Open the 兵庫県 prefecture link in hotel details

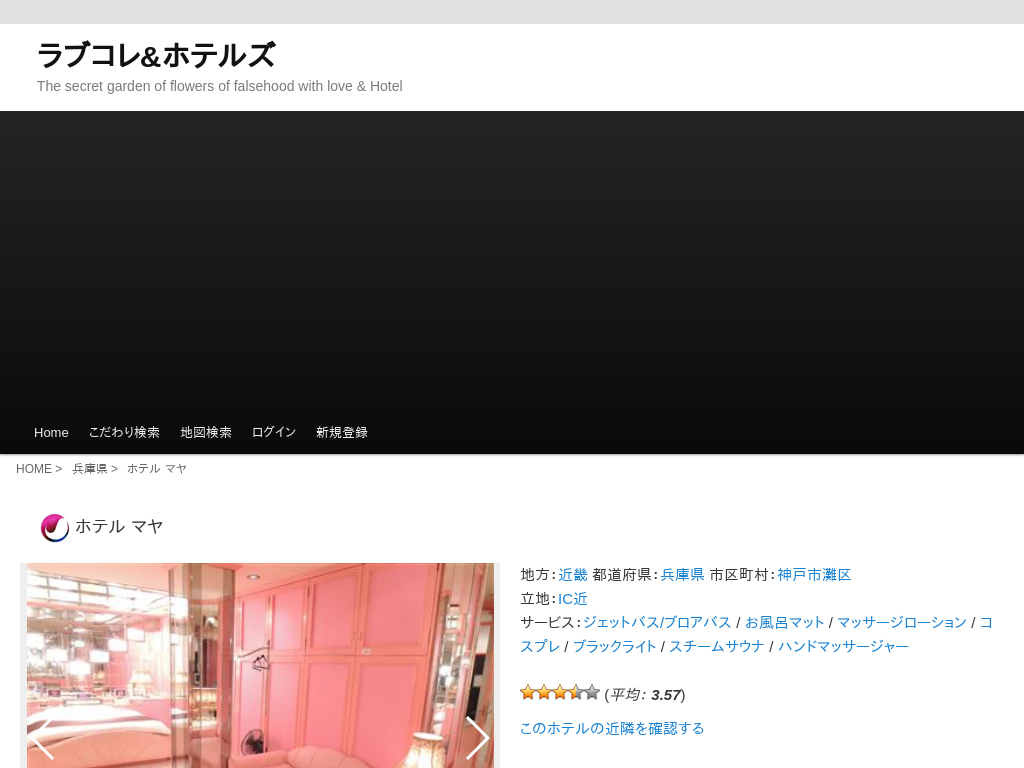point(682,575)
